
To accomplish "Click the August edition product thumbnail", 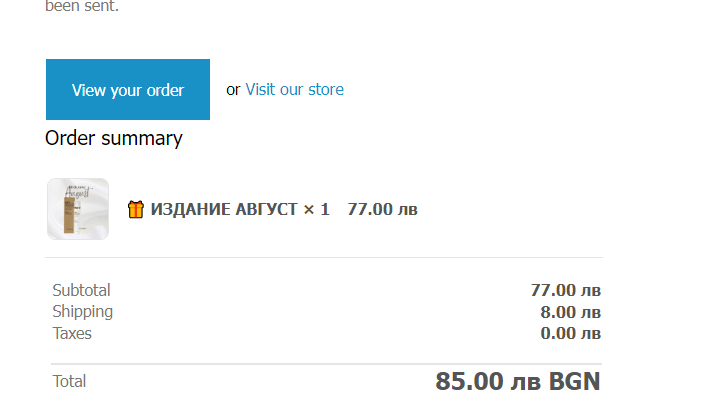I will click(78, 209).
